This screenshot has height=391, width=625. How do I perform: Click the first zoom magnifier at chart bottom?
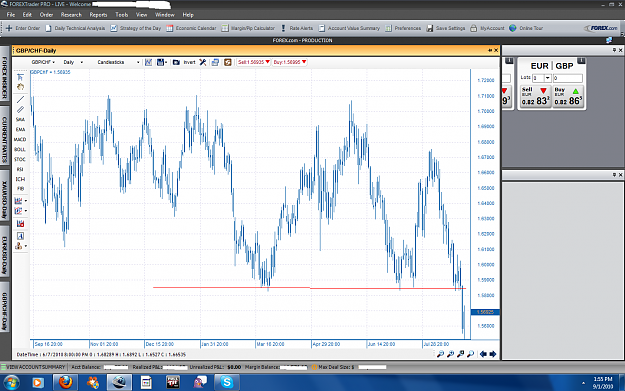pos(440,354)
